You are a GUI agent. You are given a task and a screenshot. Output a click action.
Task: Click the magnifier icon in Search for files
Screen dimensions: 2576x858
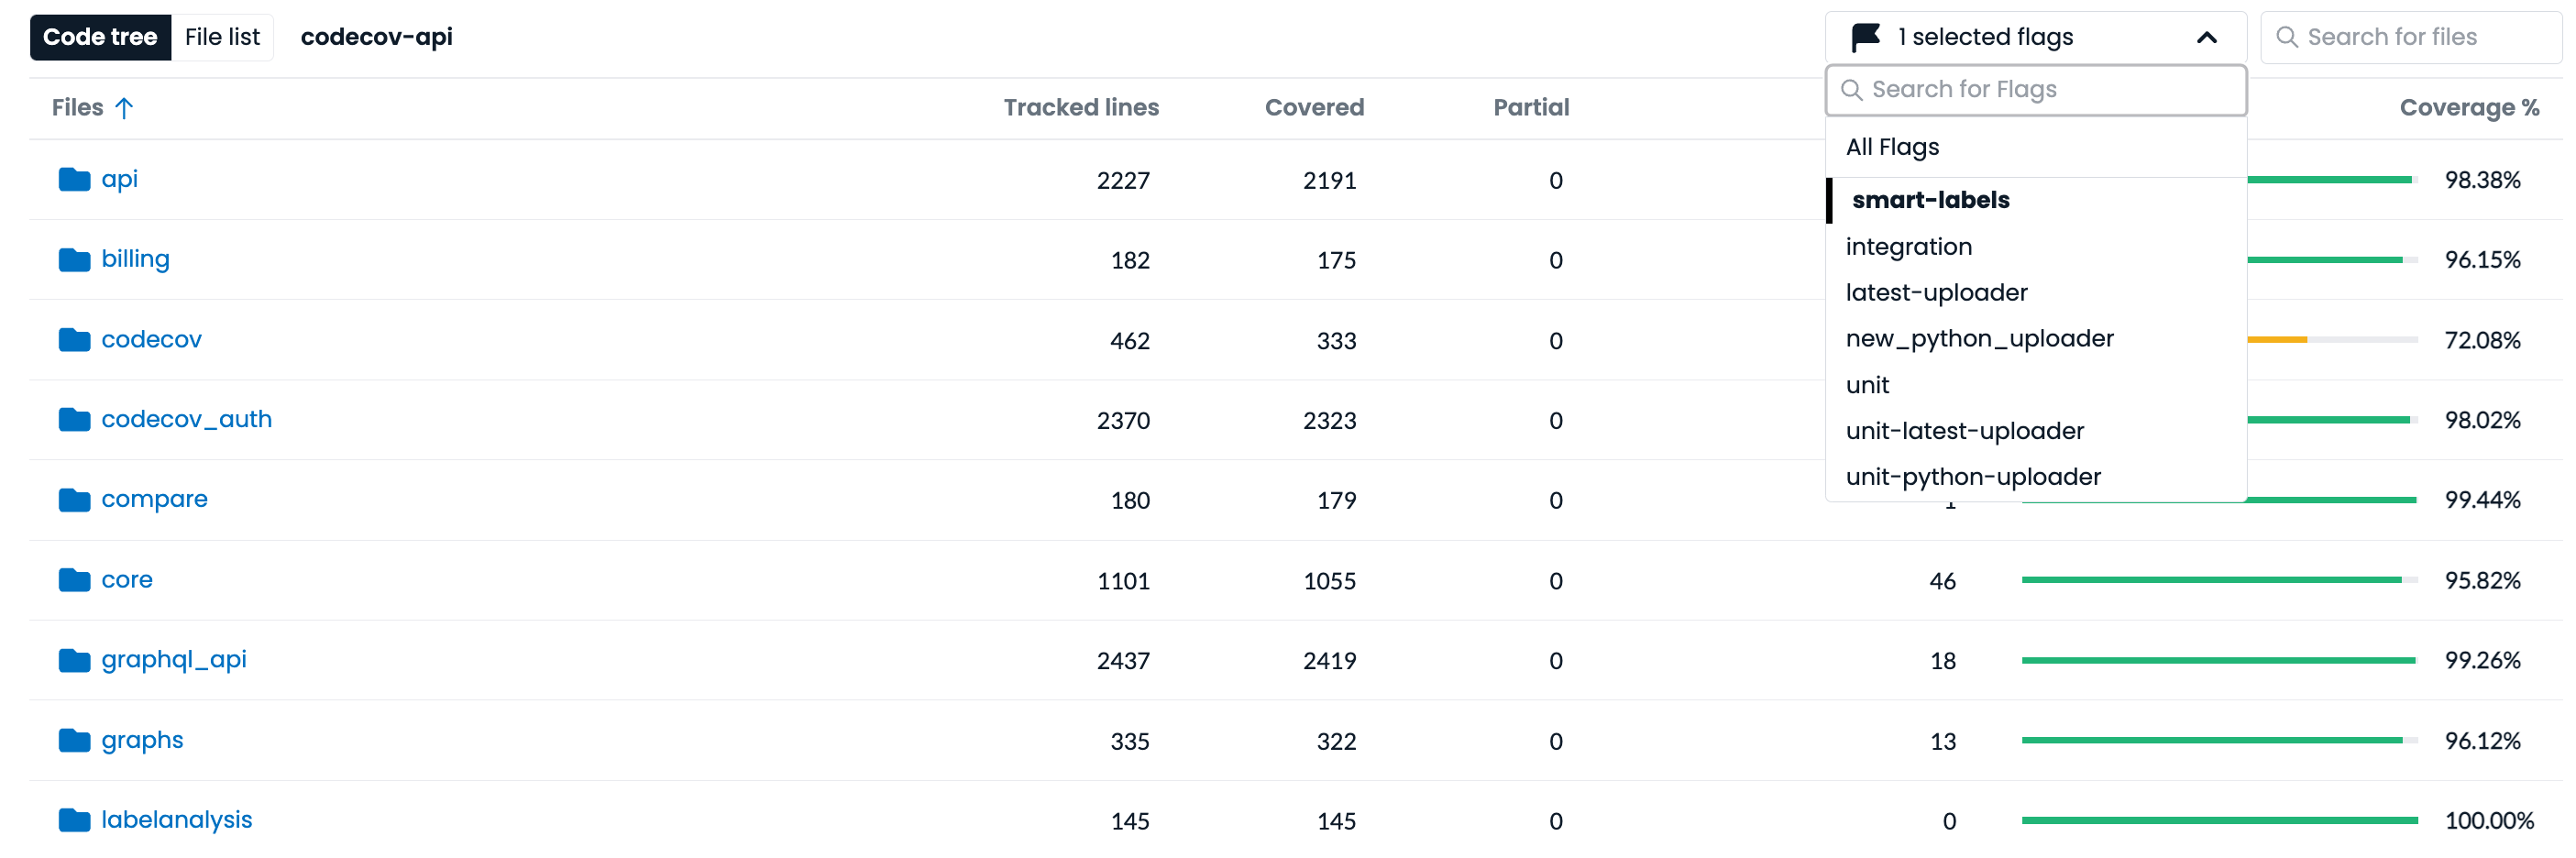click(2286, 38)
